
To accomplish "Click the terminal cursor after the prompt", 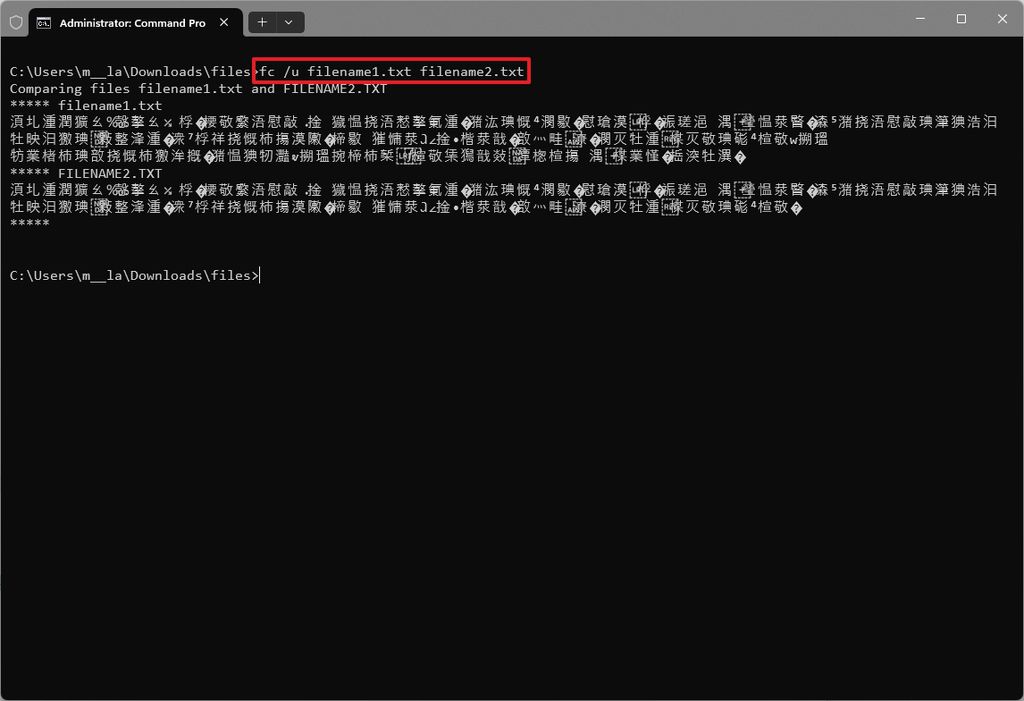I will coord(259,275).
